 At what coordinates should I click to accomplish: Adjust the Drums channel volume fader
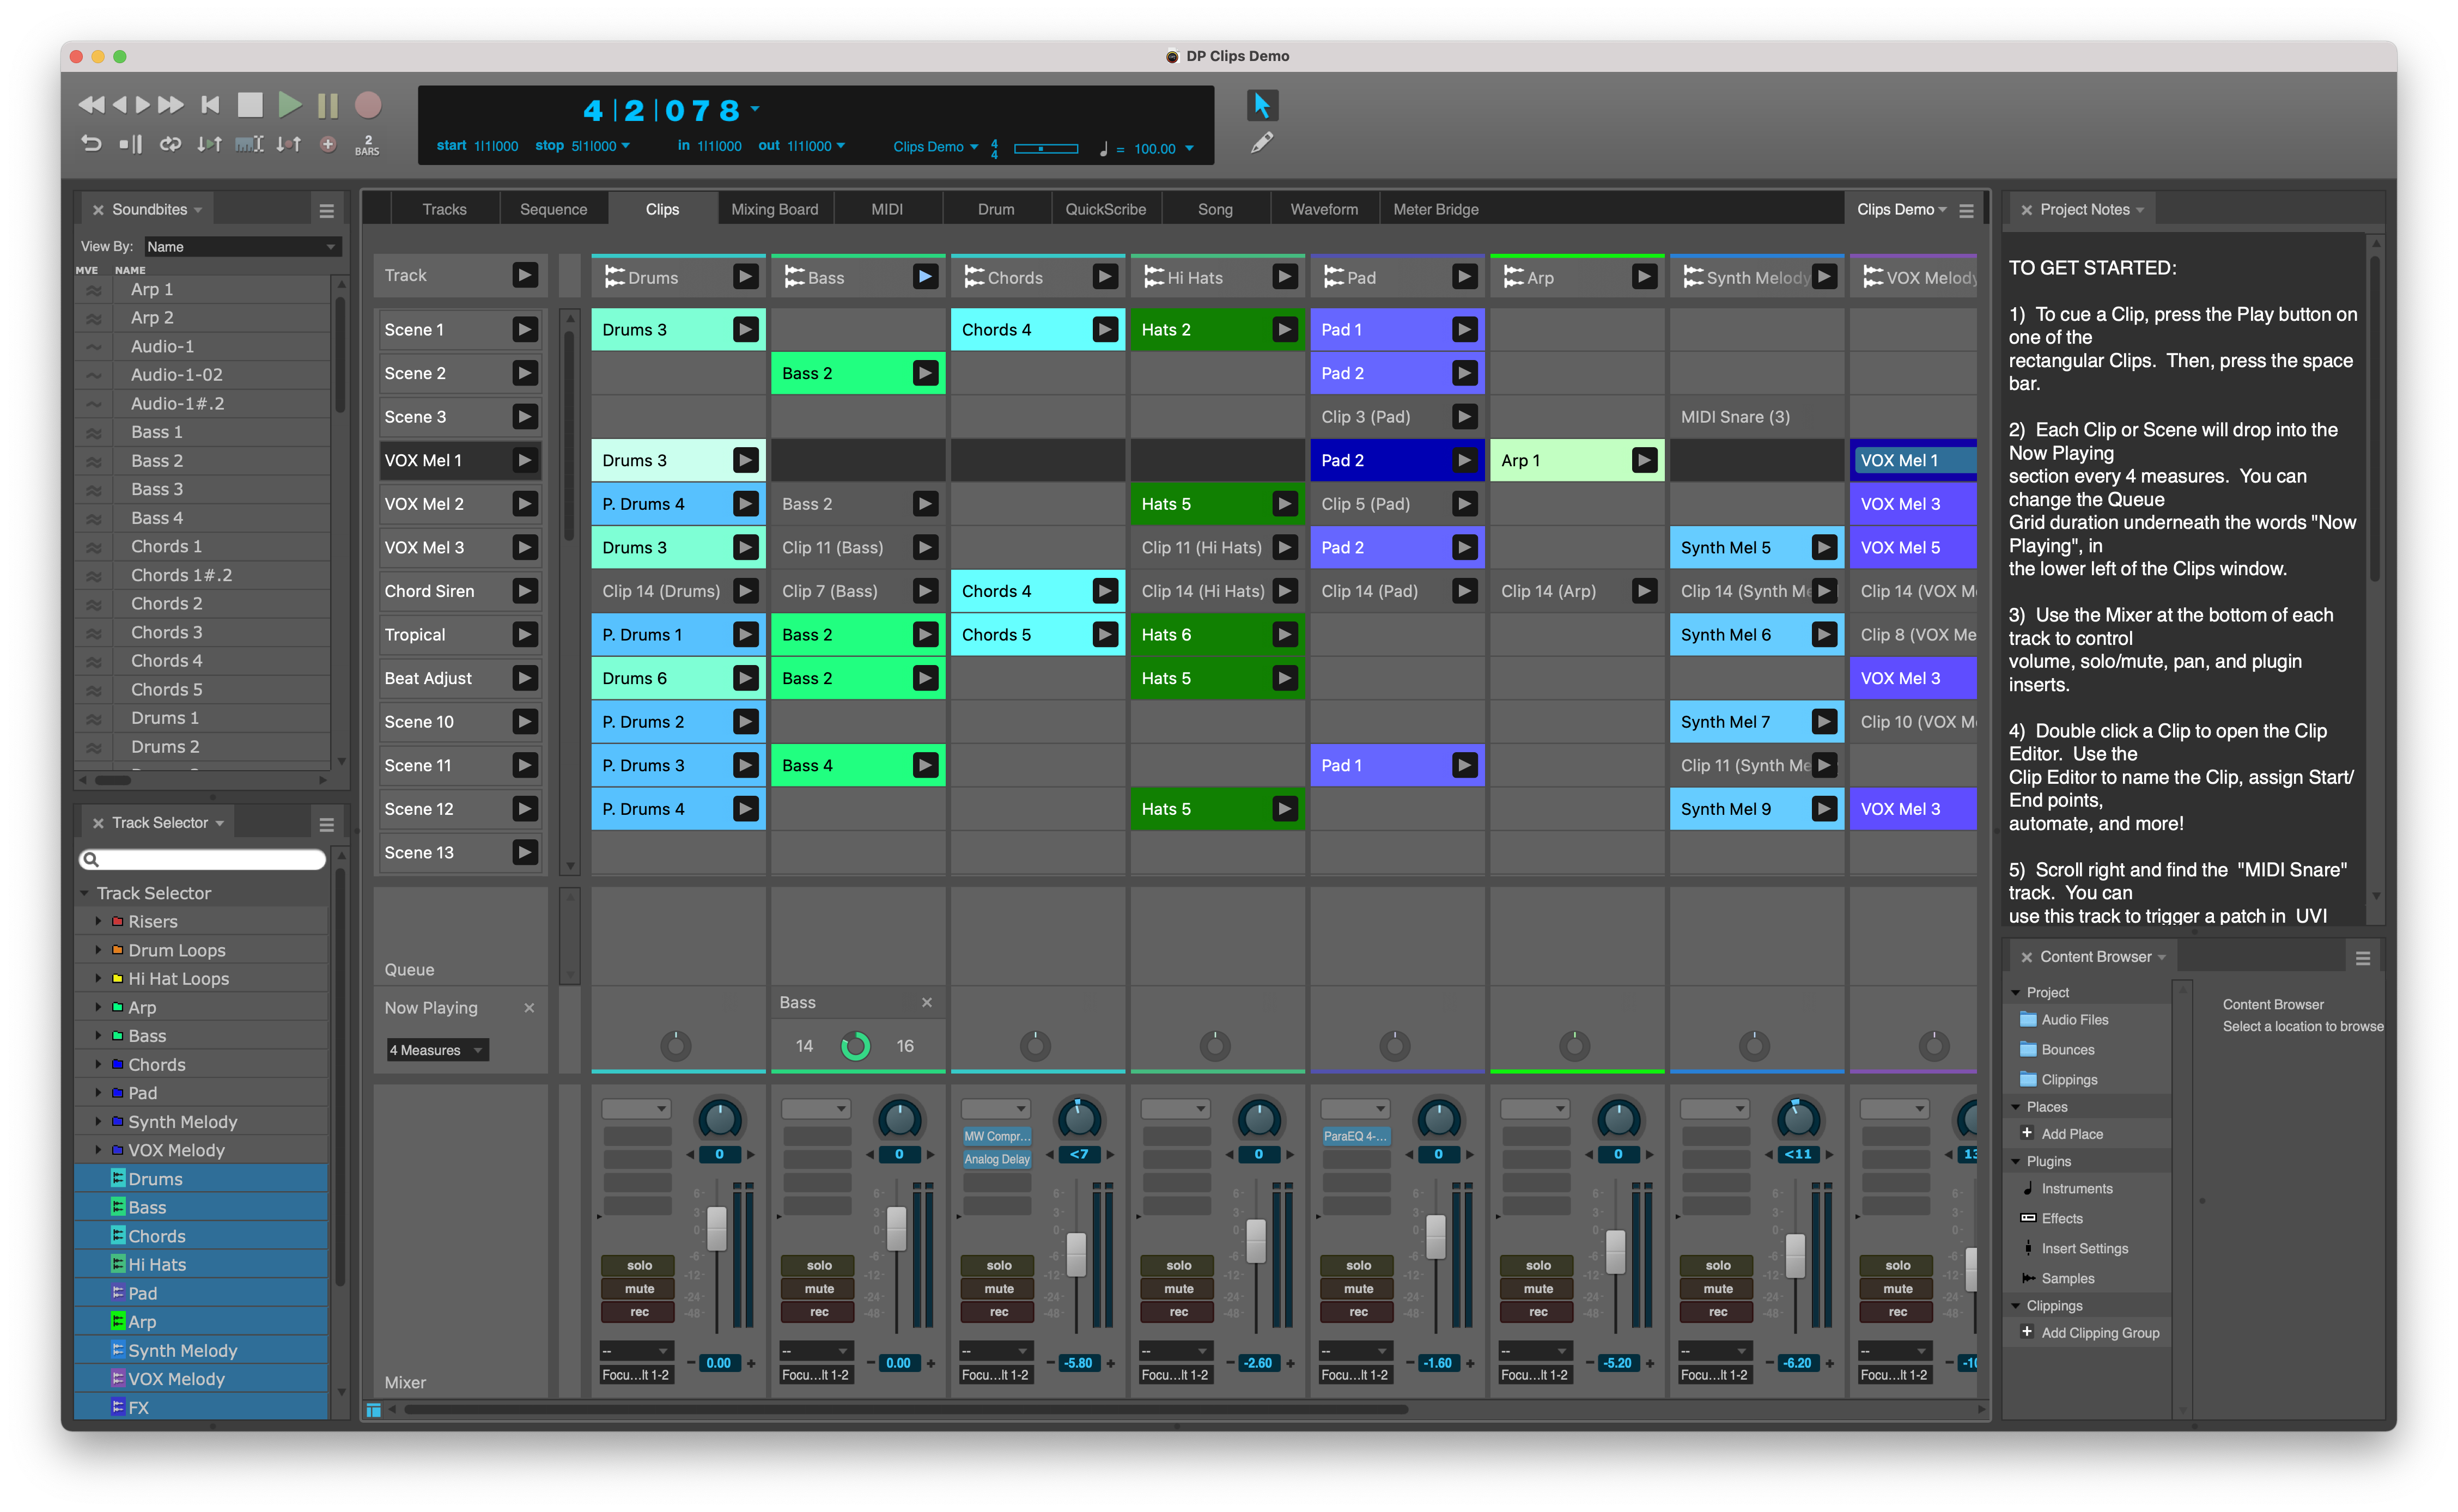point(717,1228)
